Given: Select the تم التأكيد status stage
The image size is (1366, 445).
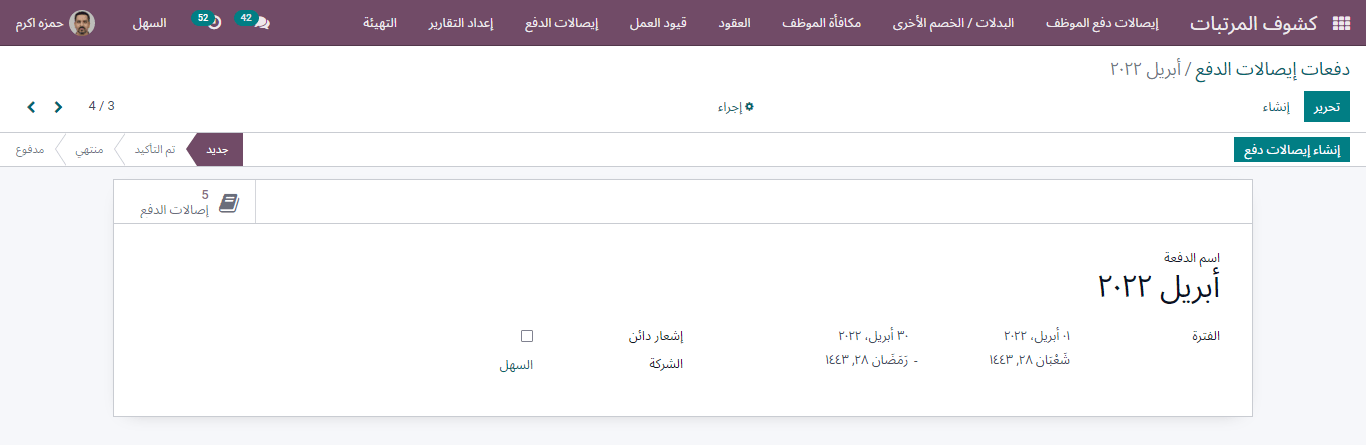Looking at the screenshot, I should coord(155,150).
